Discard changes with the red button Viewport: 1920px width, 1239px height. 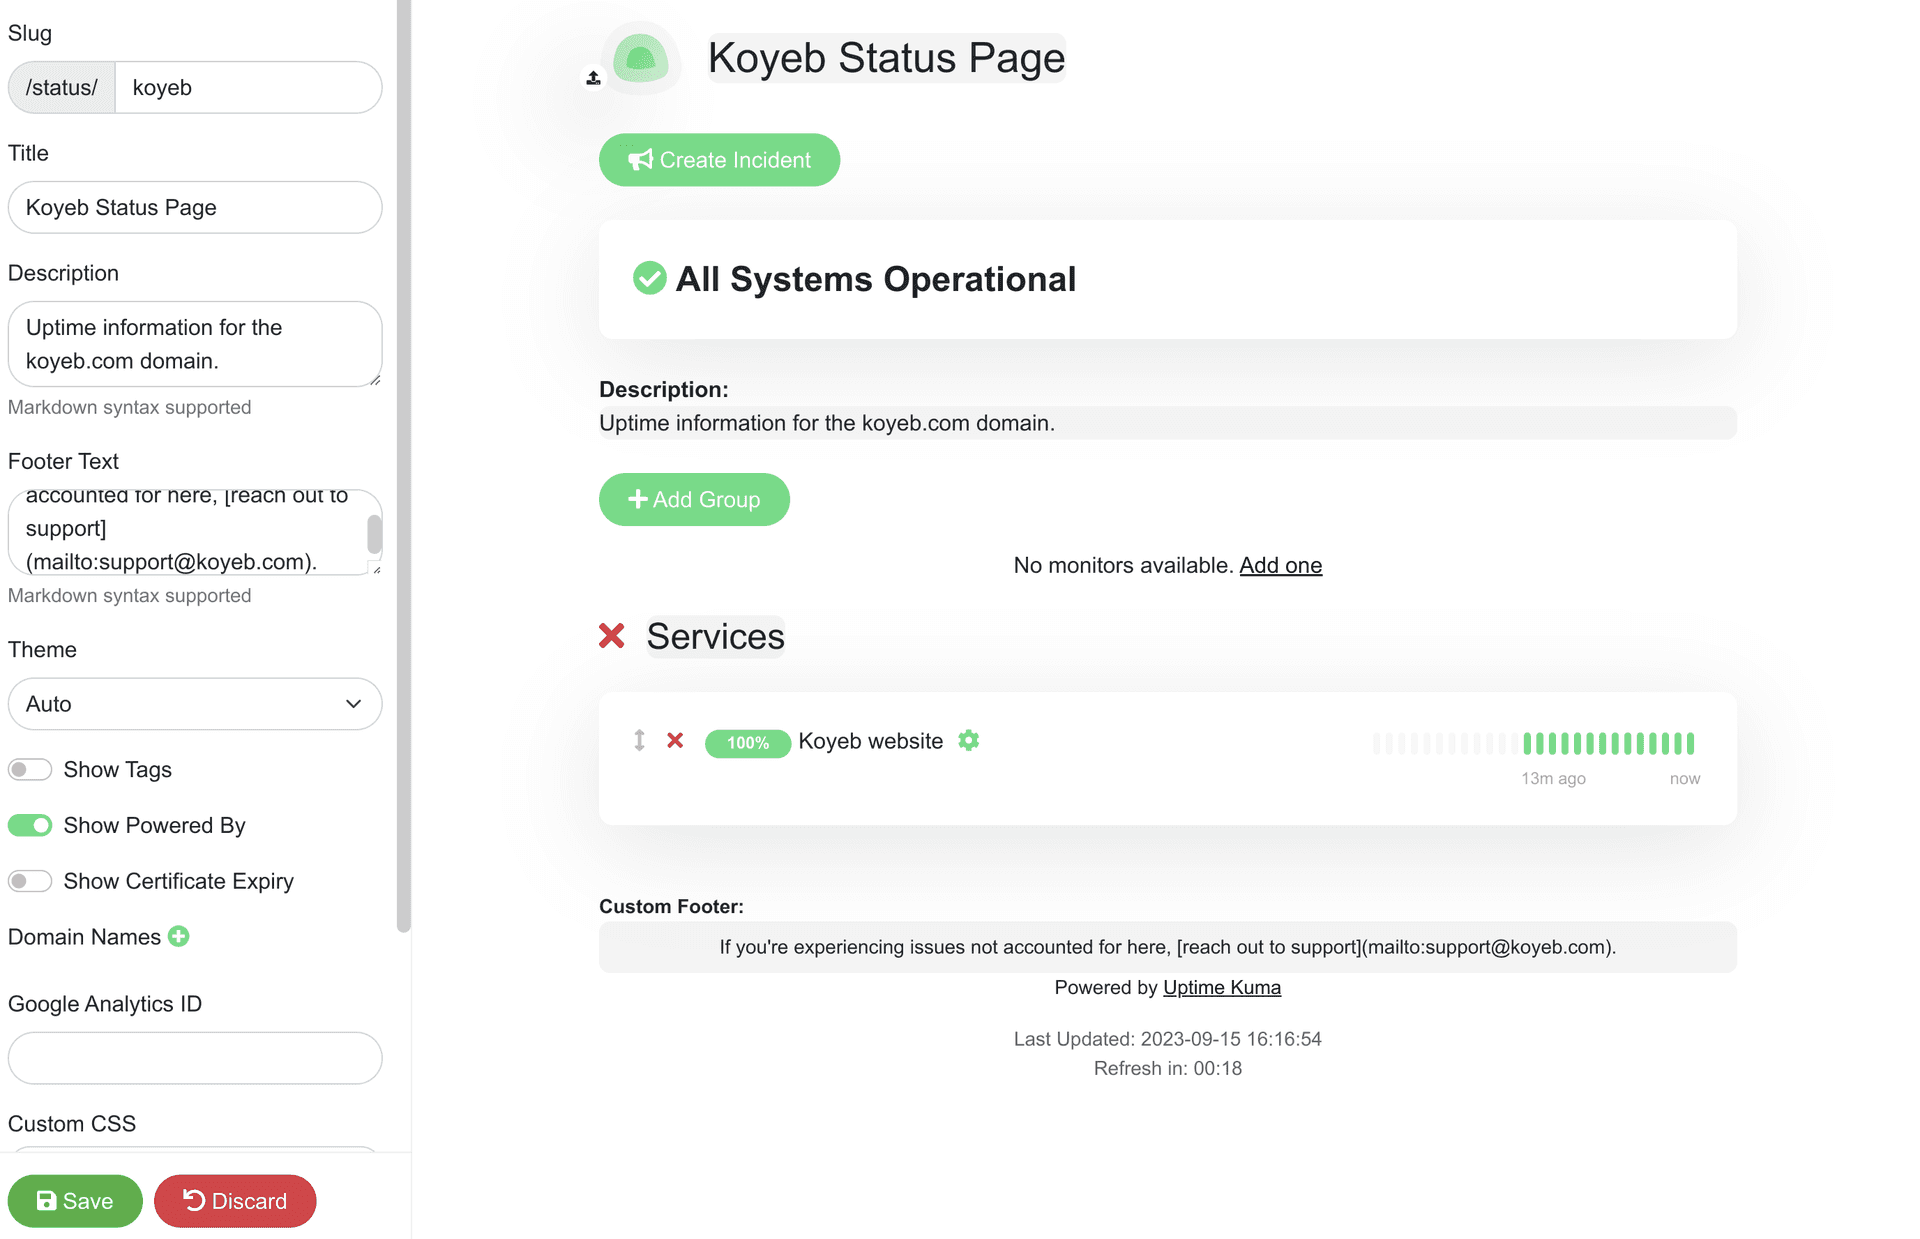tap(235, 1200)
